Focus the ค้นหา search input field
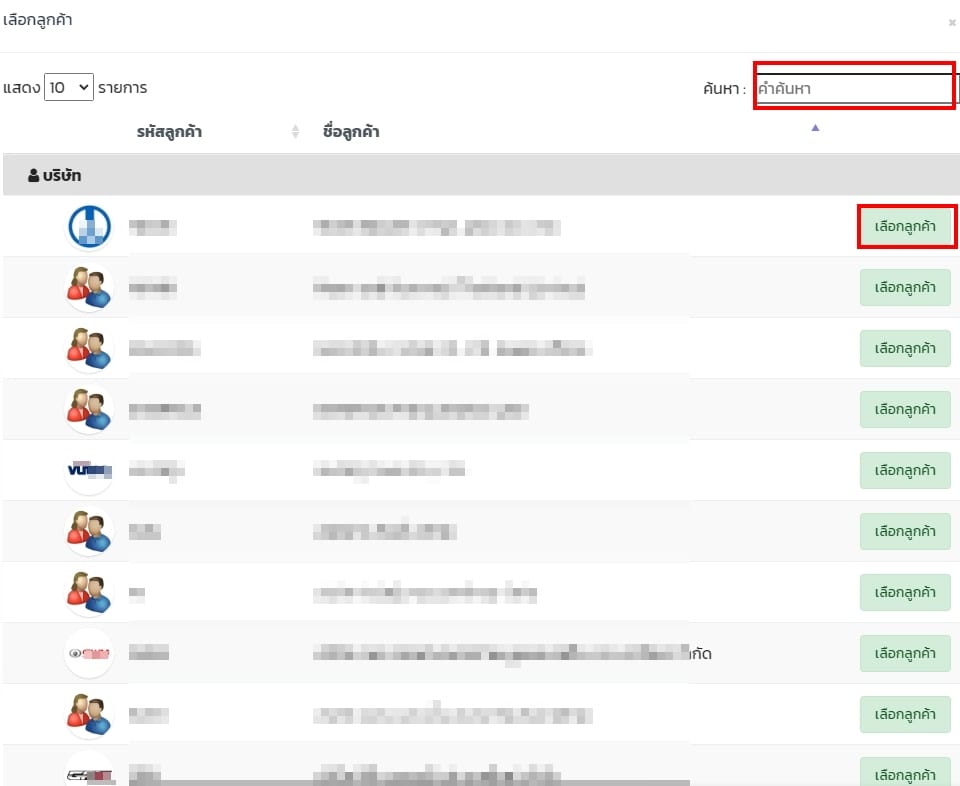The image size is (960, 786). pos(853,88)
